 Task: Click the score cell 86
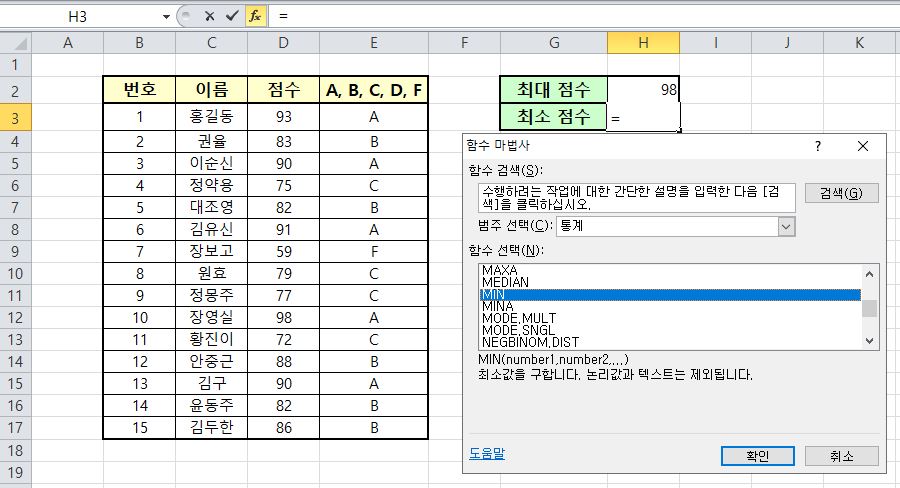click(284, 428)
